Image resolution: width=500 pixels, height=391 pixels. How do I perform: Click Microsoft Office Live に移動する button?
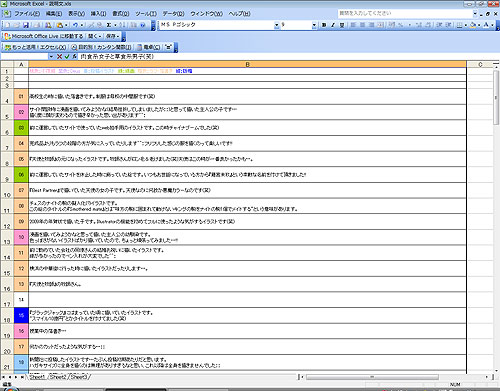(x=44, y=36)
